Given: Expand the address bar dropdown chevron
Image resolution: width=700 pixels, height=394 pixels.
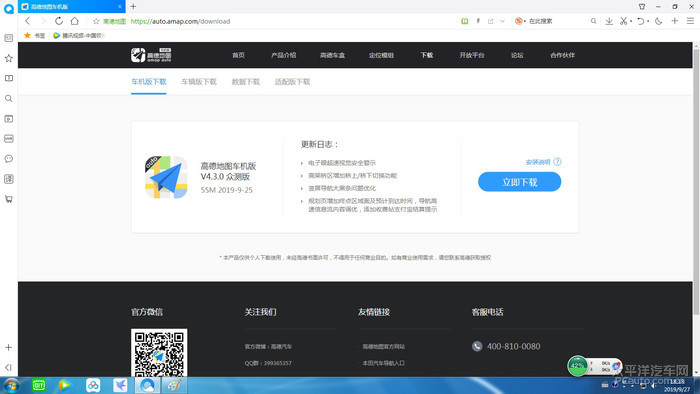Looking at the screenshot, I should pyautogui.click(x=502, y=21).
